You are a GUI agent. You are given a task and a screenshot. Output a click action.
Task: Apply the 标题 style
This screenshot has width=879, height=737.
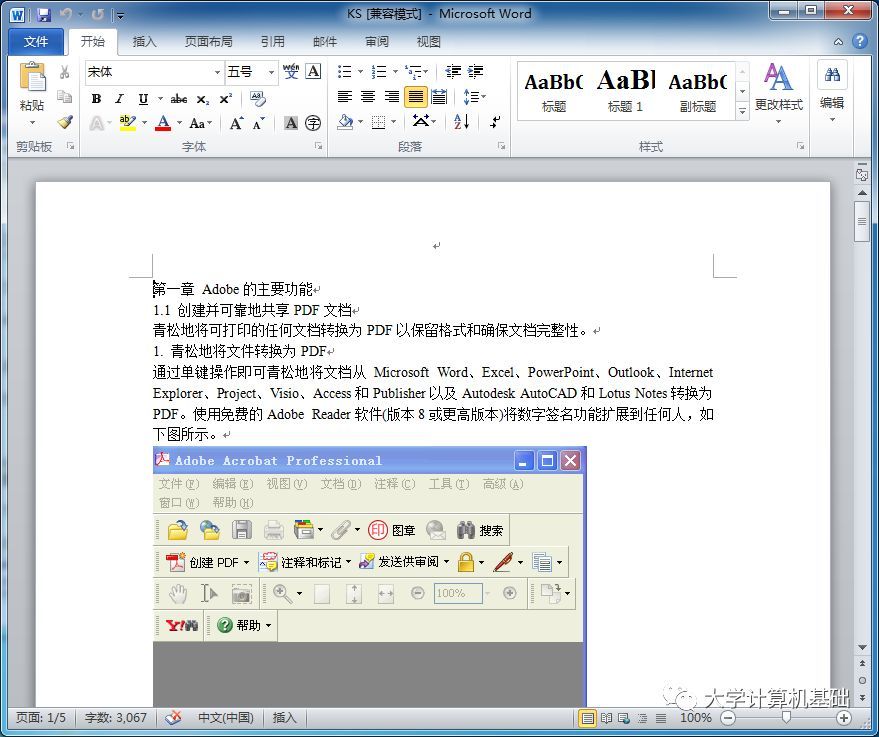point(553,92)
